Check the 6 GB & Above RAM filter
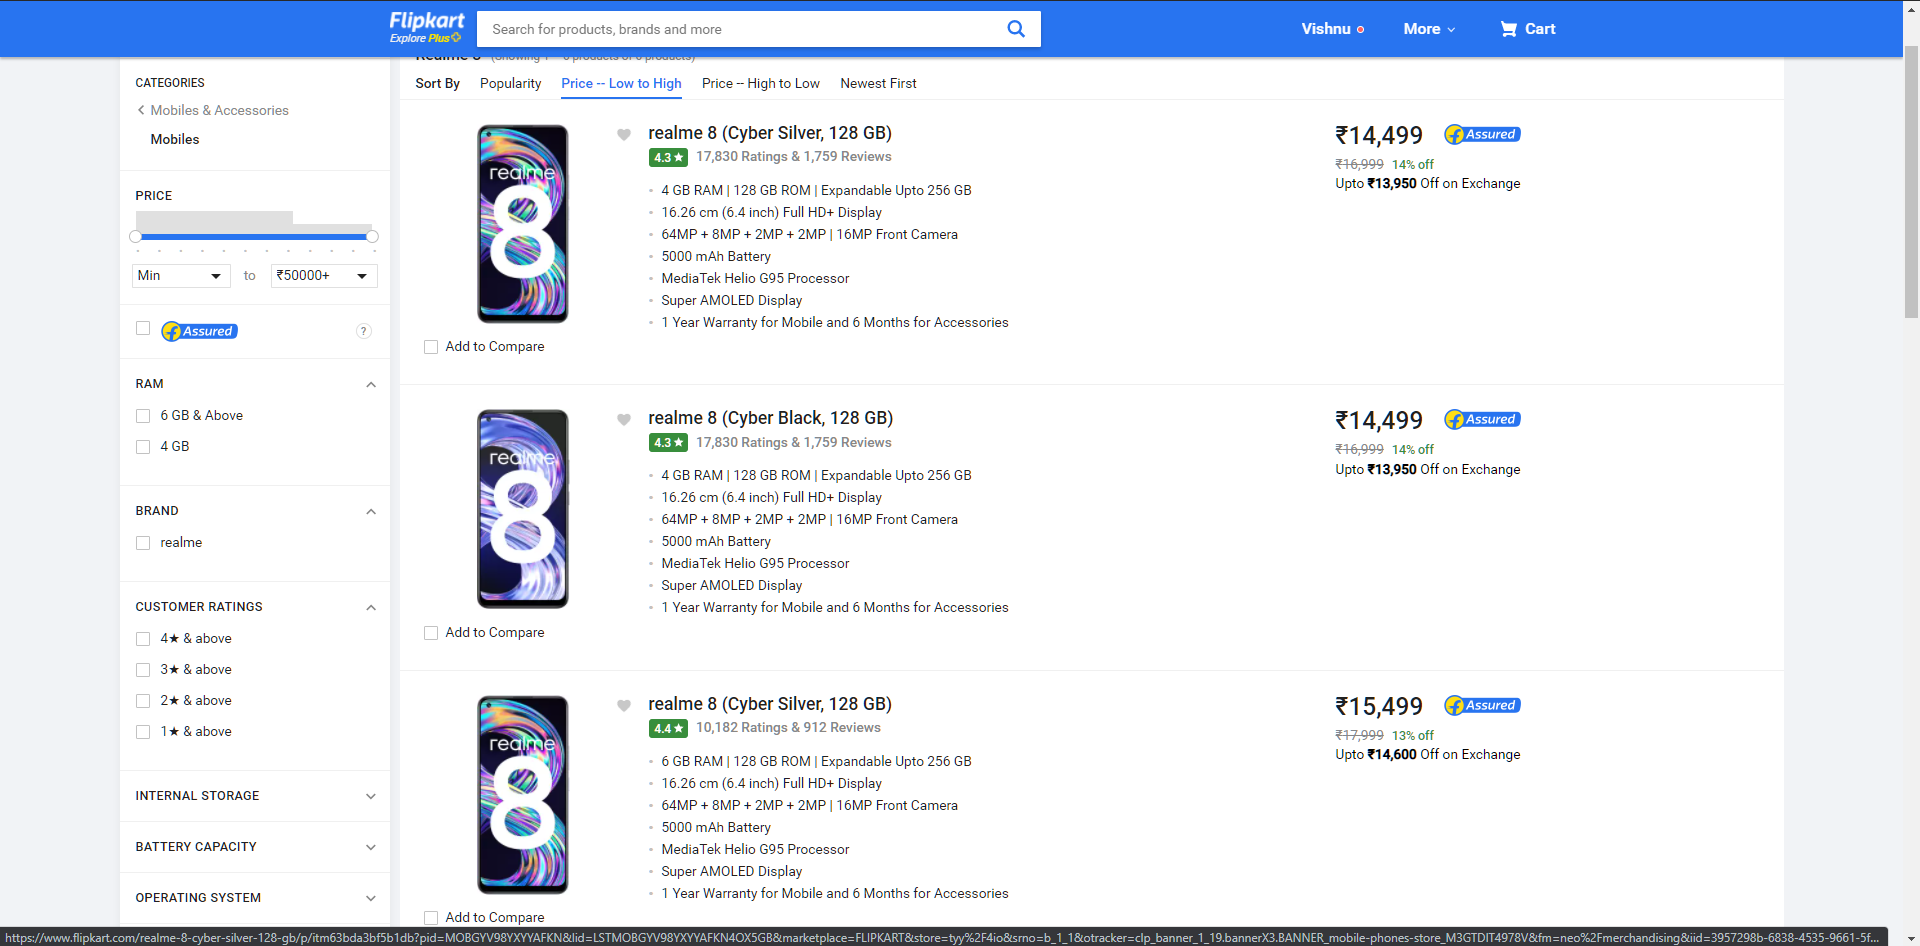Image resolution: width=1920 pixels, height=946 pixels. tap(143, 416)
